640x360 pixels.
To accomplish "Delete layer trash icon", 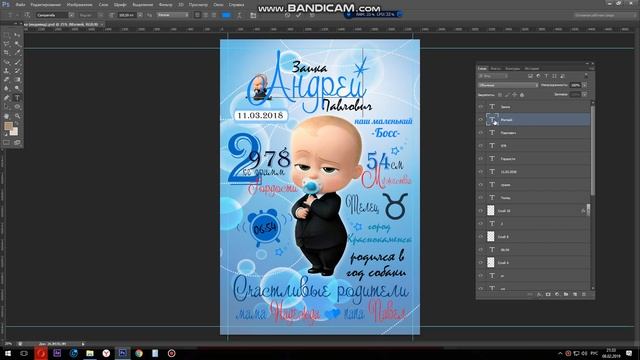I will pos(584,294).
